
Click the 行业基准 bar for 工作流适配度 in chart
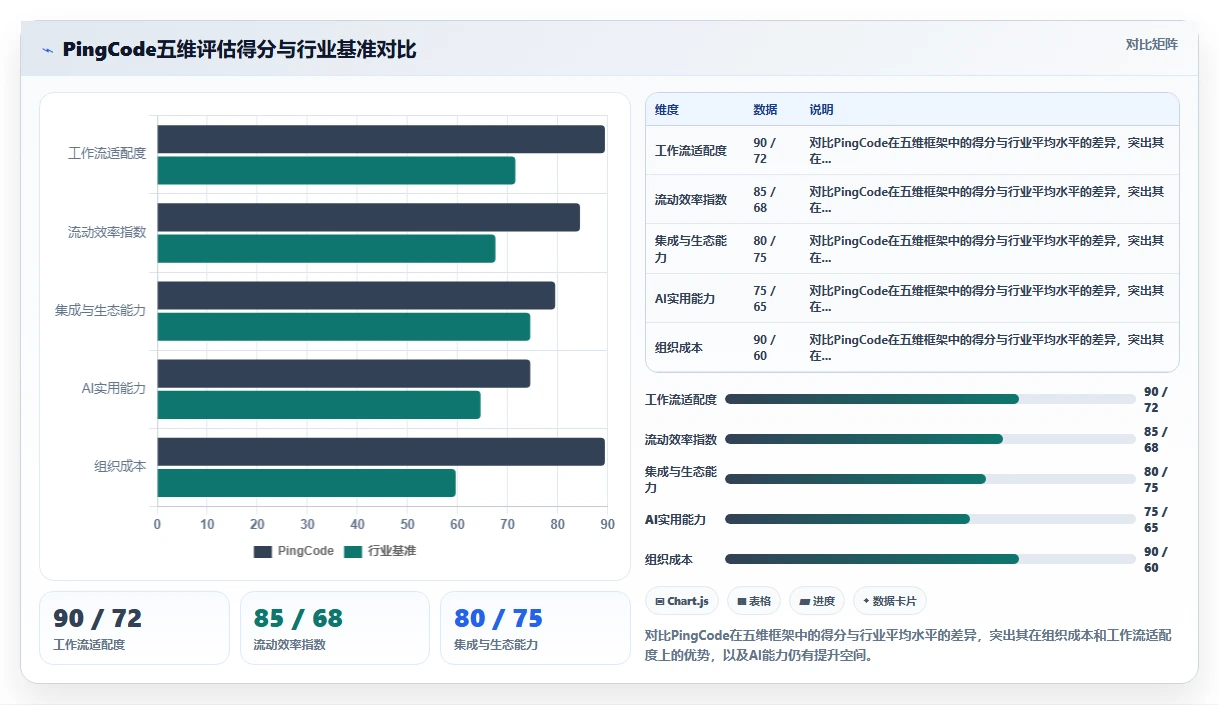pyautogui.click(x=336, y=170)
